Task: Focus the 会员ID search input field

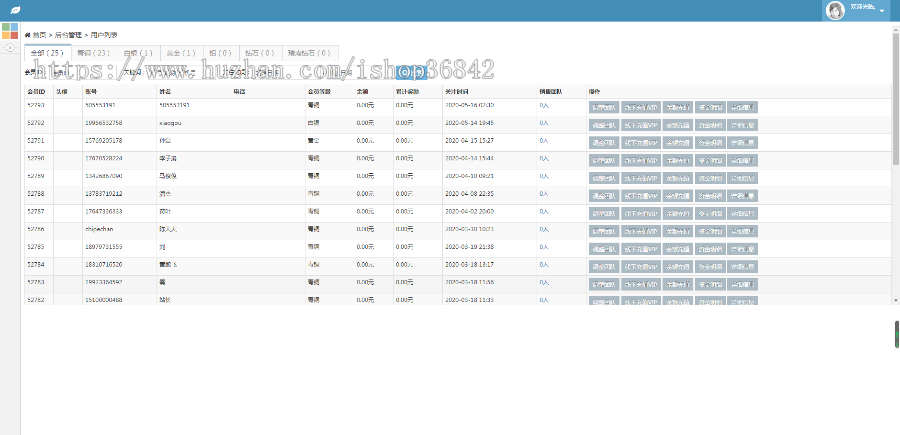Action: click(x=75, y=72)
